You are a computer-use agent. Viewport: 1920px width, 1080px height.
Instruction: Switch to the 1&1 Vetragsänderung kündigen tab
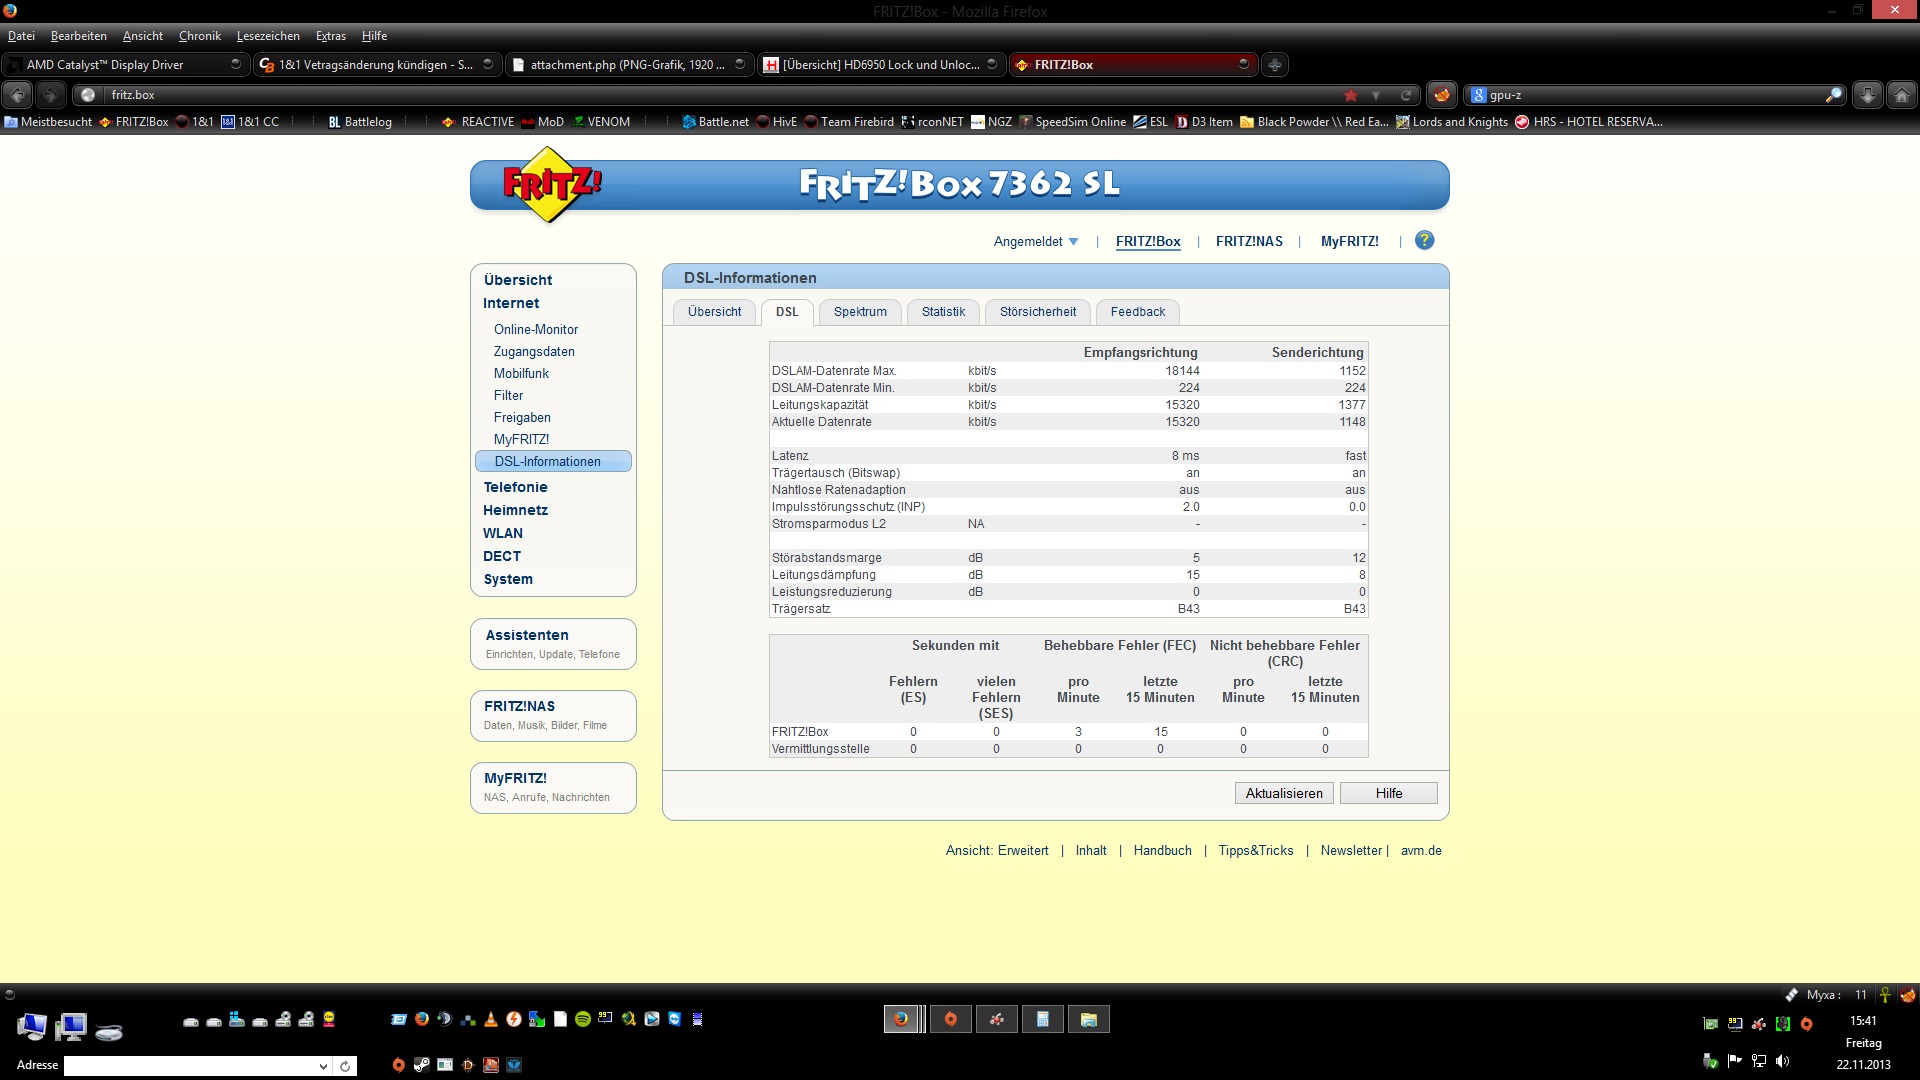[x=375, y=65]
